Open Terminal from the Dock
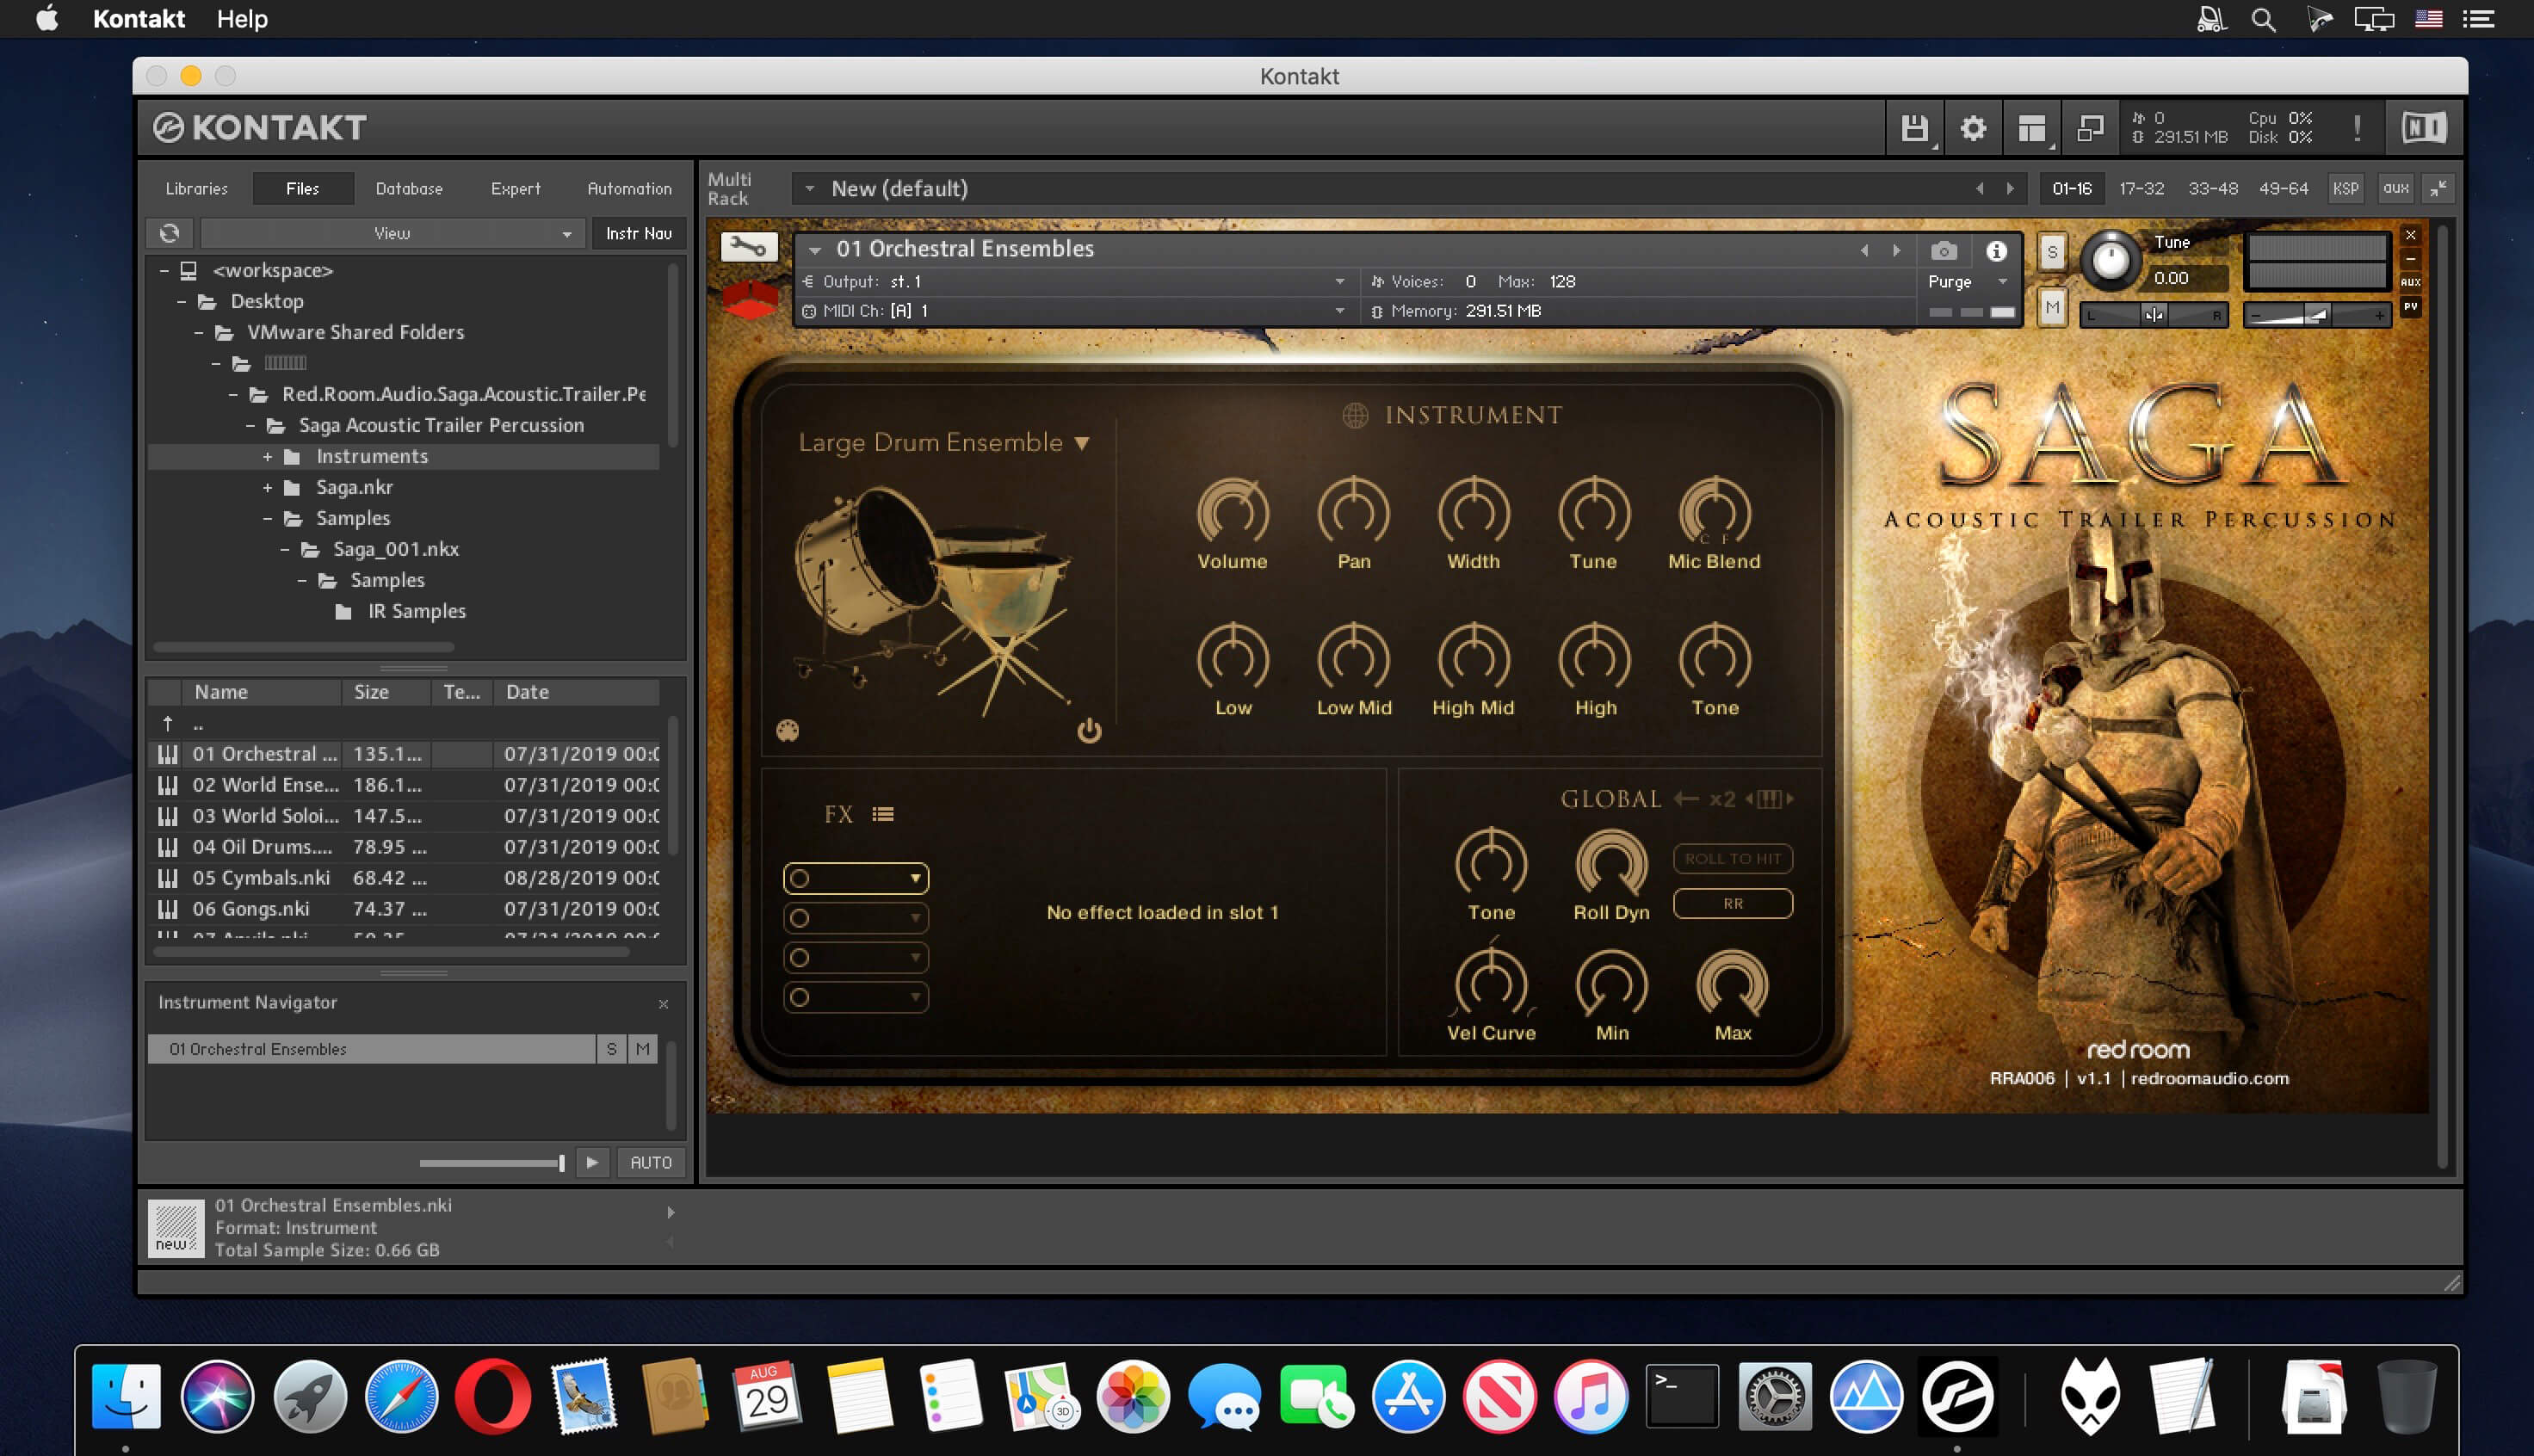This screenshot has width=2534, height=1456. point(1682,1396)
